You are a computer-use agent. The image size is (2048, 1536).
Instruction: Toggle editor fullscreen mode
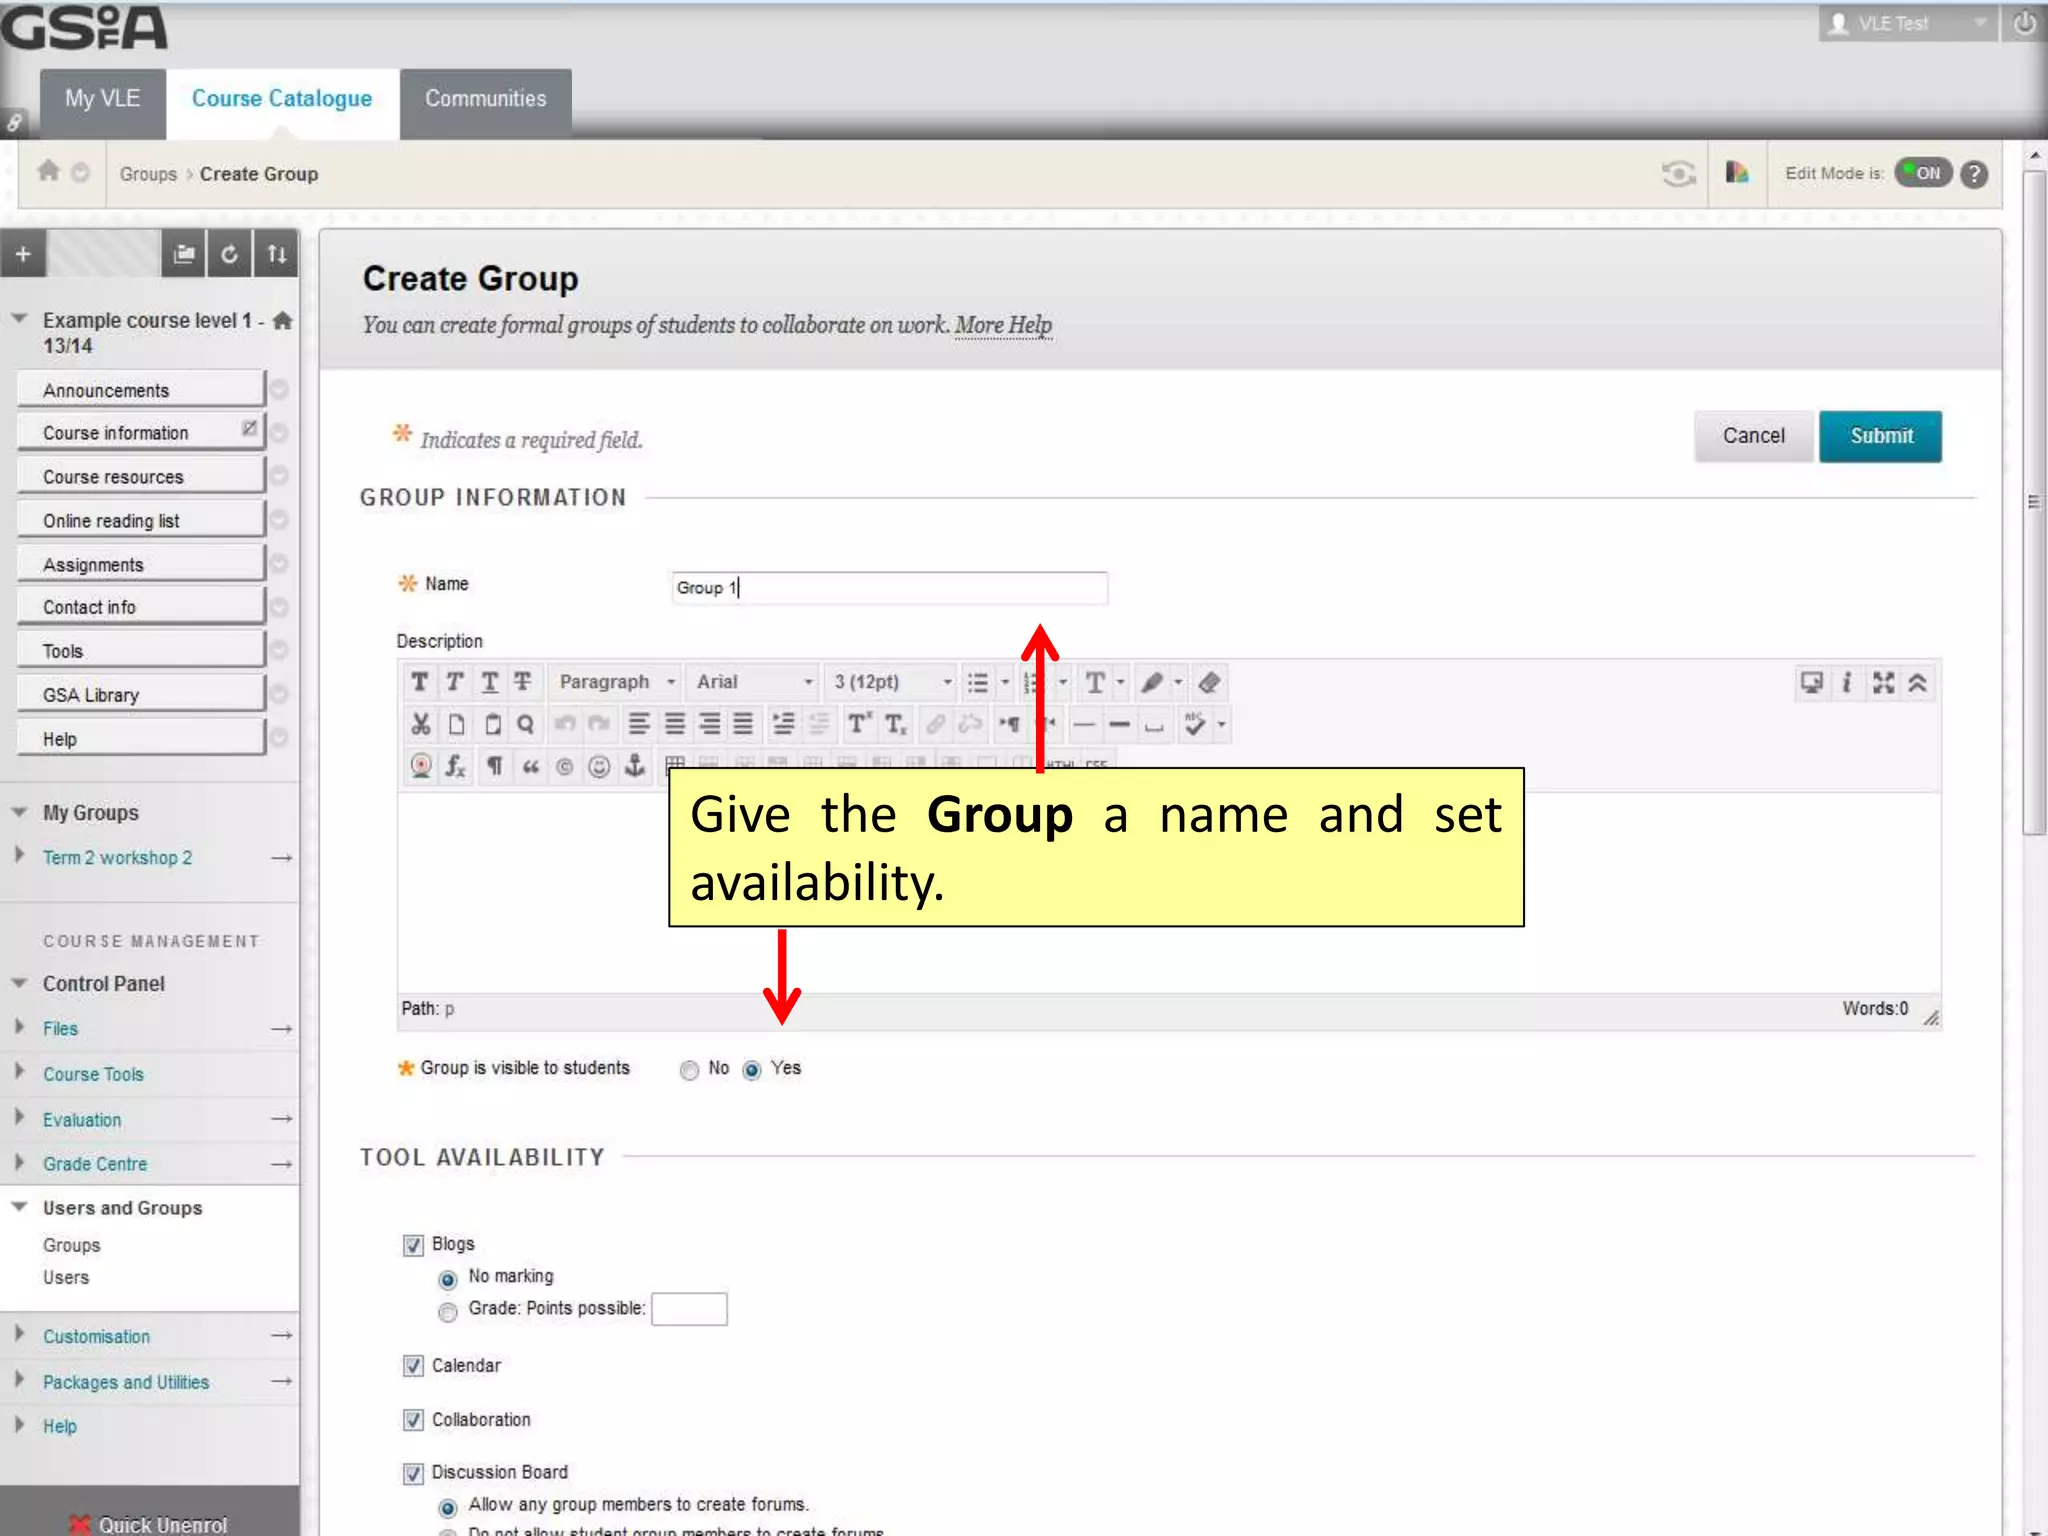1883,683
